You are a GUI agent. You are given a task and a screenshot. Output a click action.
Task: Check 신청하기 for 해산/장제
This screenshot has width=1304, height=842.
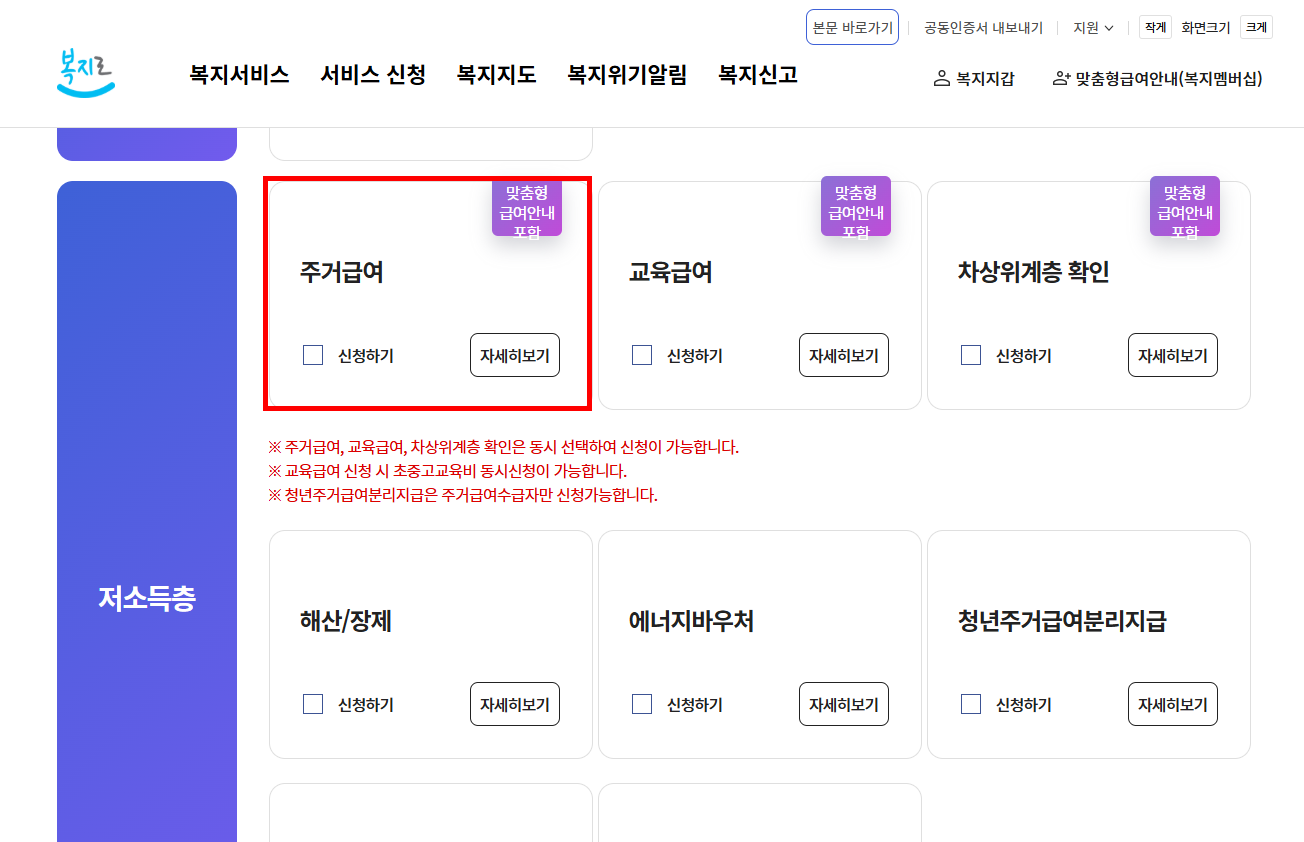click(x=313, y=704)
